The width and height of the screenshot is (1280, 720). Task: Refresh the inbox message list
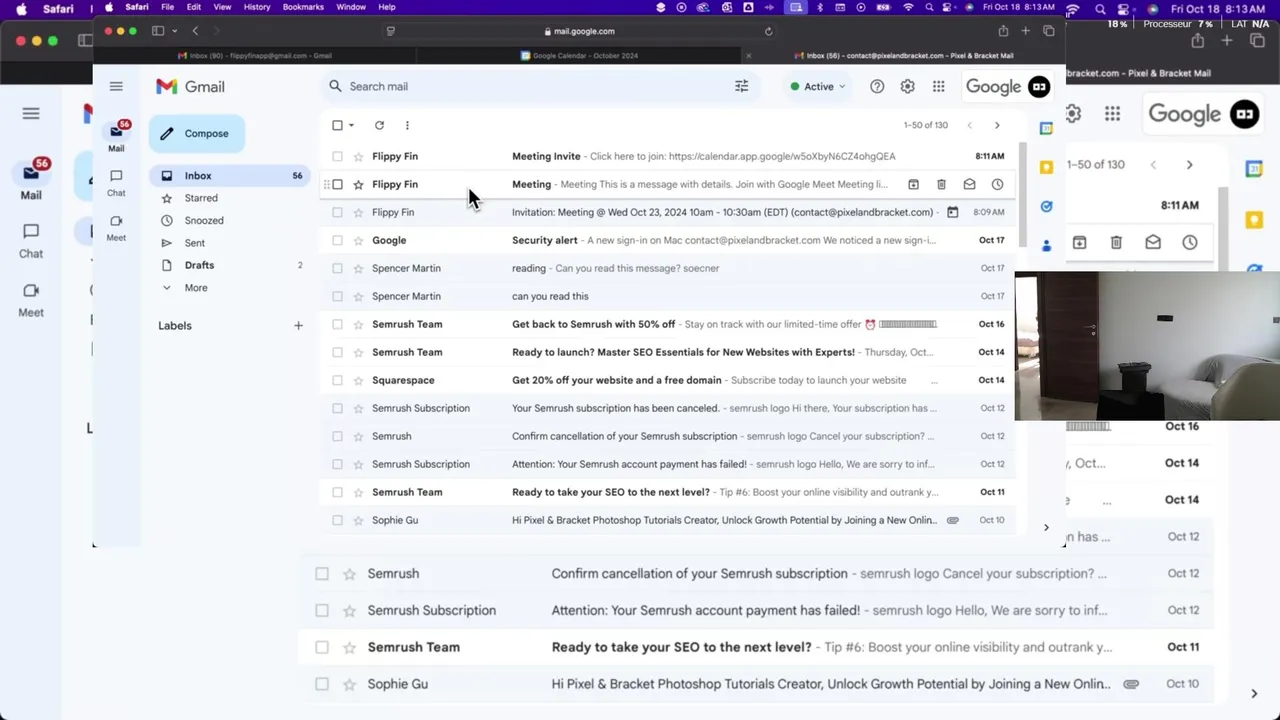[x=379, y=125]
